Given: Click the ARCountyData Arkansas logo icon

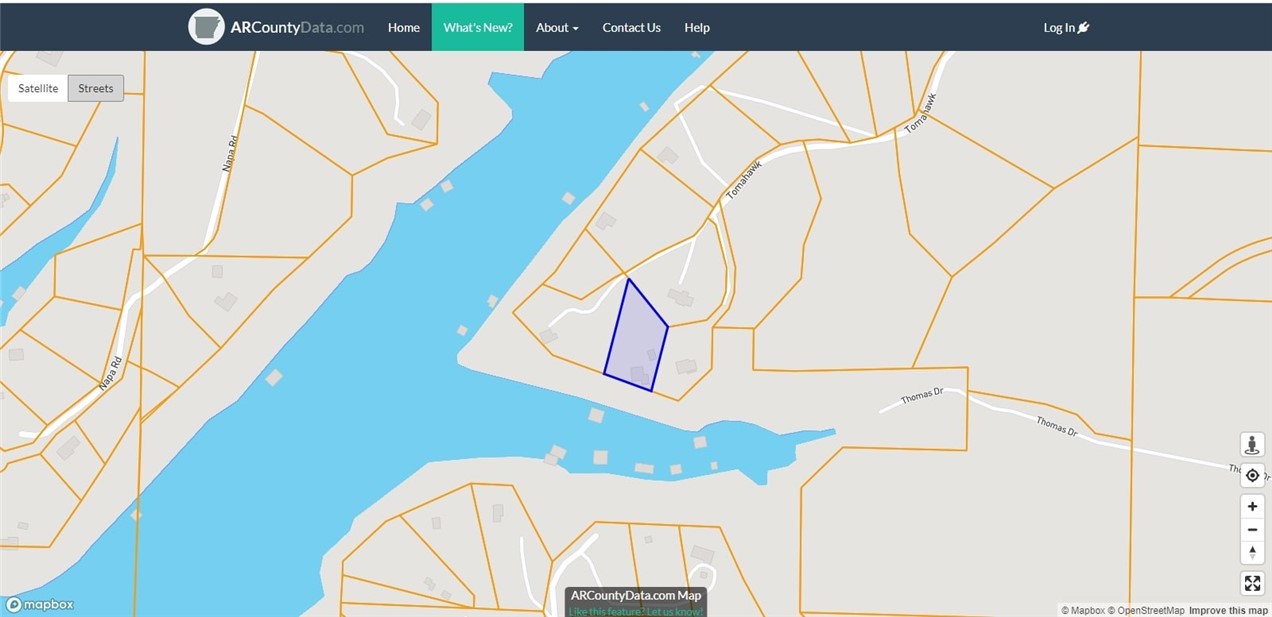Looking at the screenshot, I should pos(206,28).
